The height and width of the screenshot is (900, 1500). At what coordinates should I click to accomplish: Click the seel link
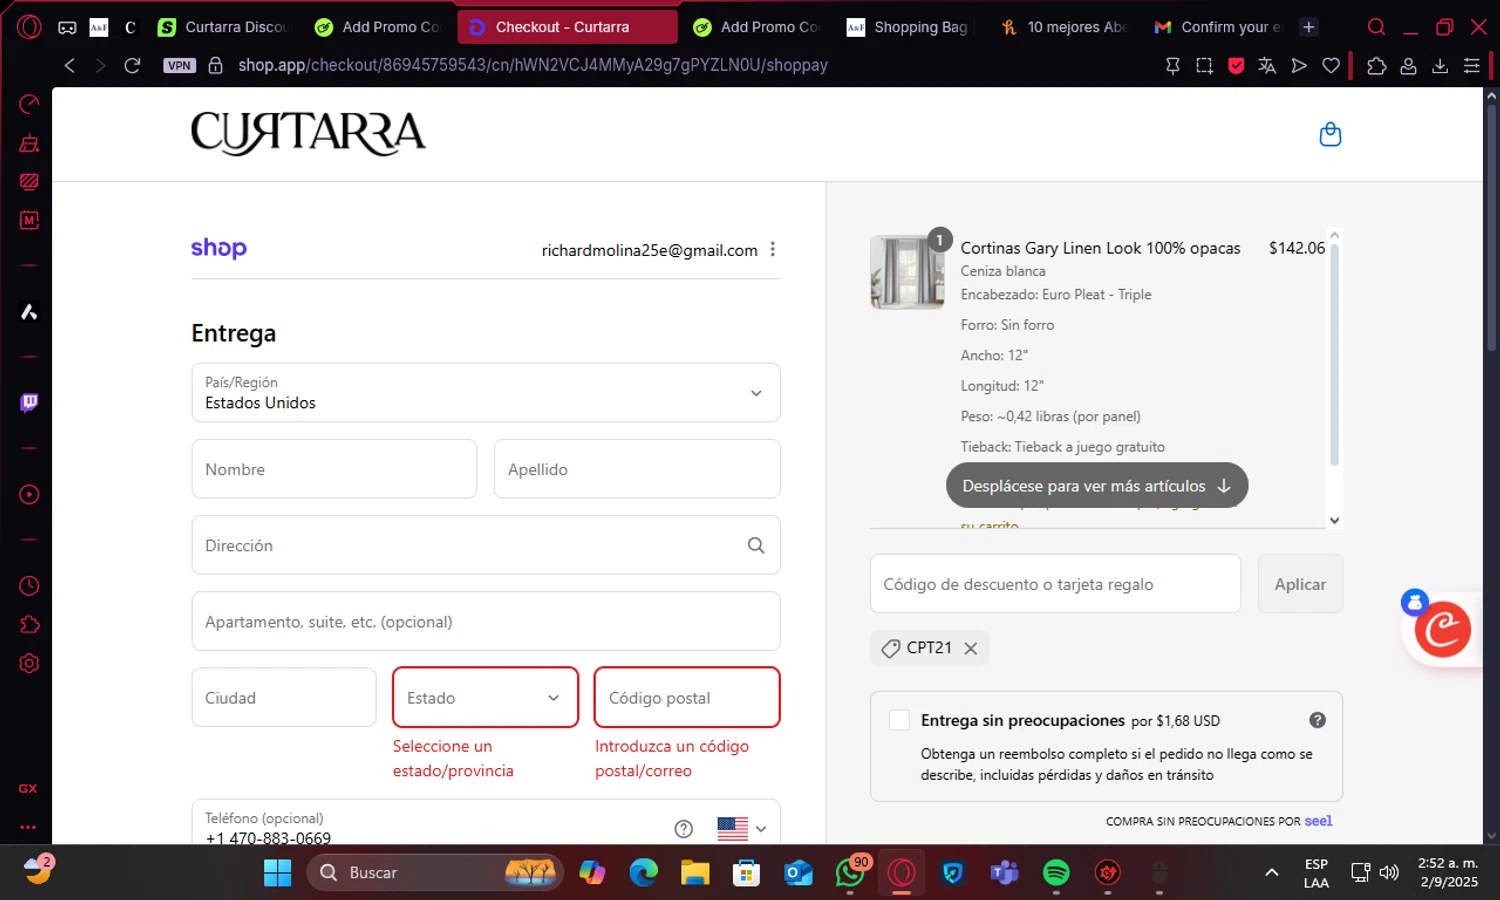[x=1318, y=820]
